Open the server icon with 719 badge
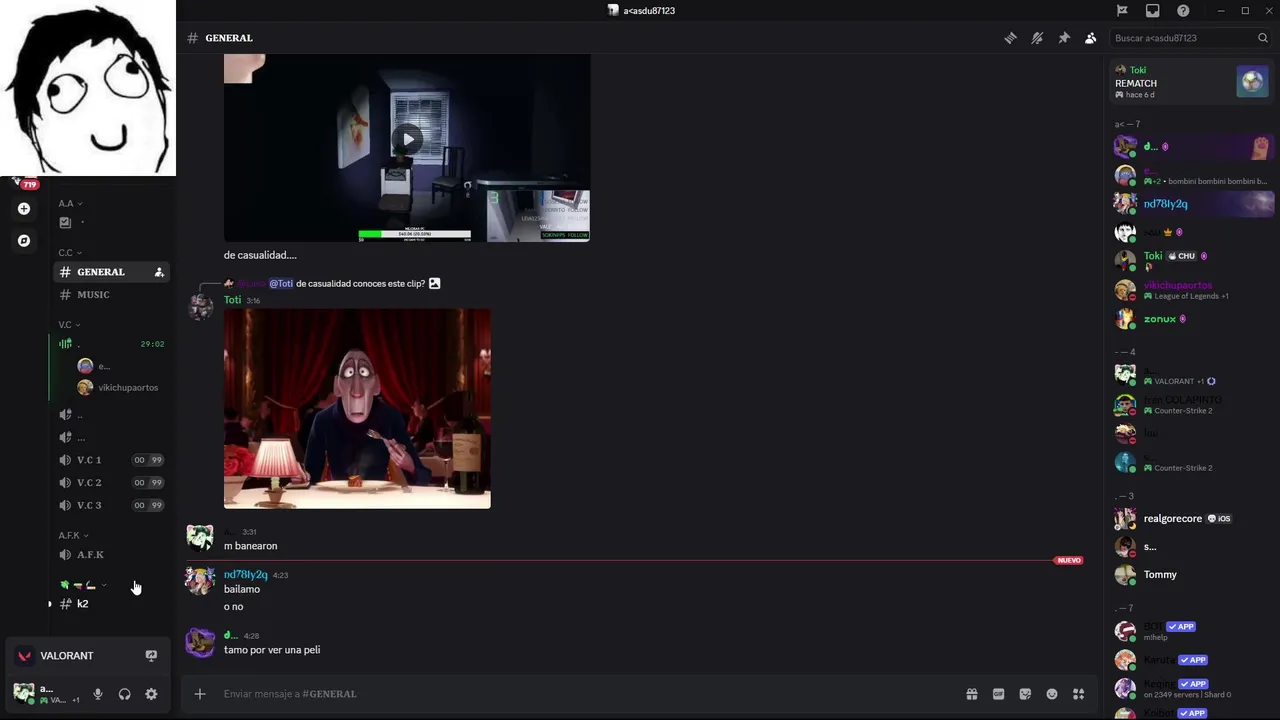The width and height of the screenshot is (1280, 720). 24,180
